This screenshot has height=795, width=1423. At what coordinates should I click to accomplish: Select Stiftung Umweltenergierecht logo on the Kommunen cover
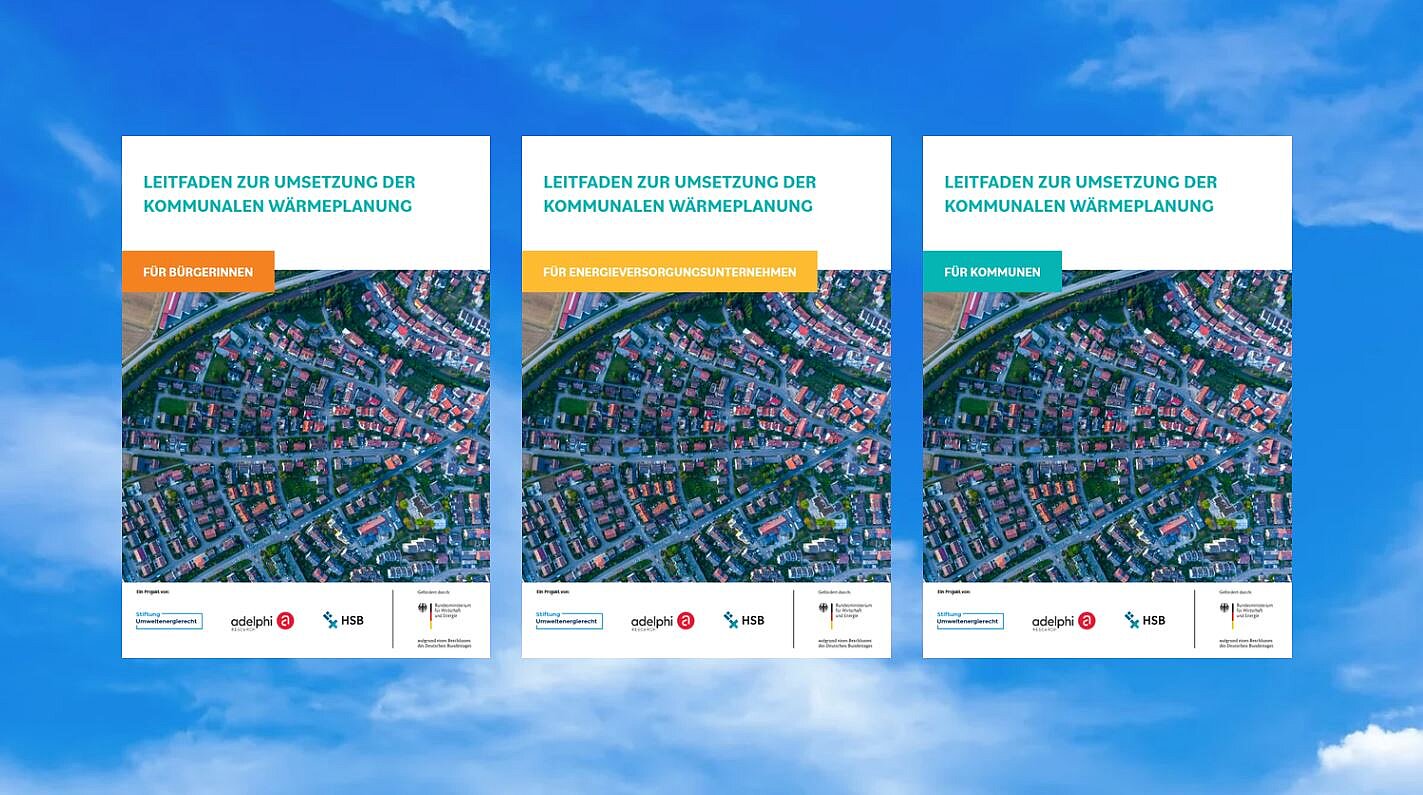point(970,620)
